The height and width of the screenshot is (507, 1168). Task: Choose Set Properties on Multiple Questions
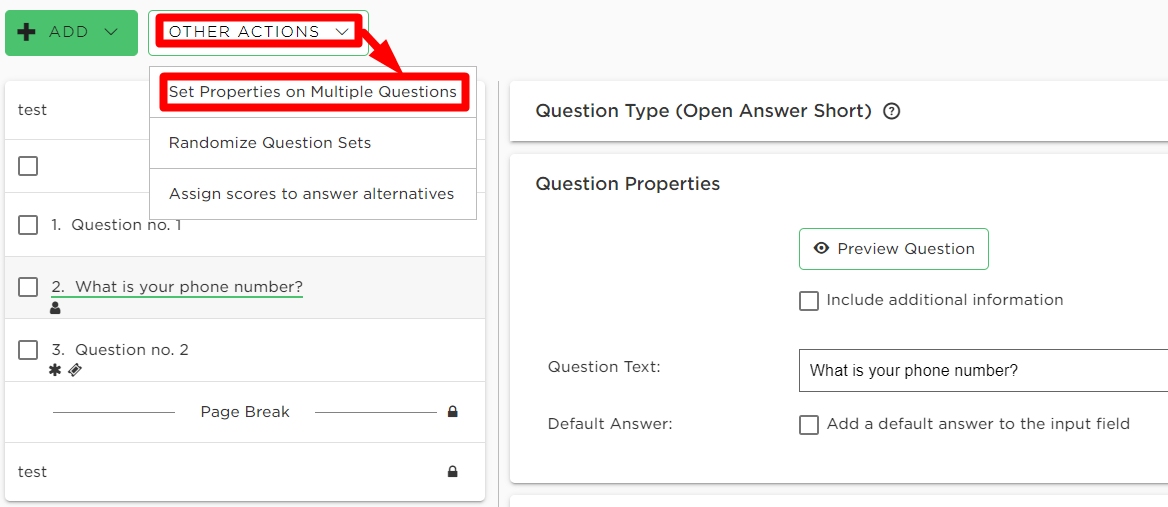point(313,92)
